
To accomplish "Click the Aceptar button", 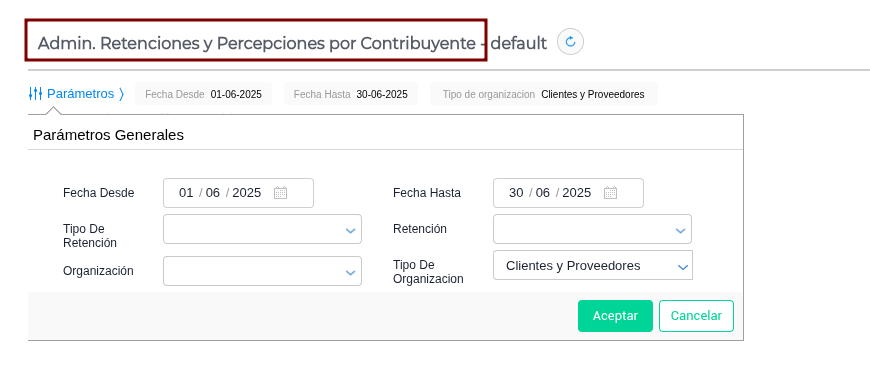I will tap(615, 316).
